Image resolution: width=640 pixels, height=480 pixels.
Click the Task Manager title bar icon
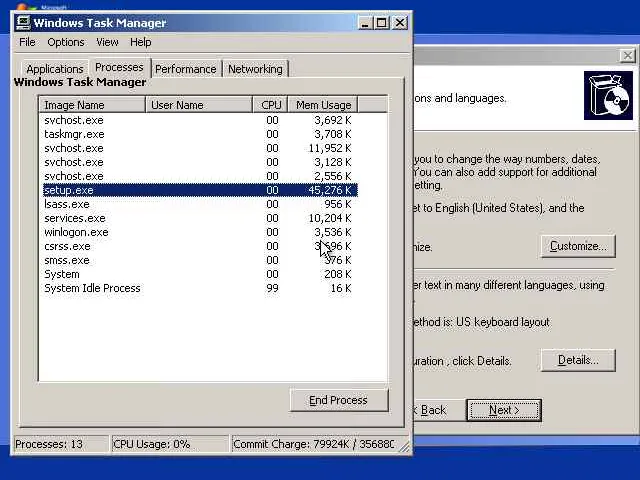[x=23, y=23]
